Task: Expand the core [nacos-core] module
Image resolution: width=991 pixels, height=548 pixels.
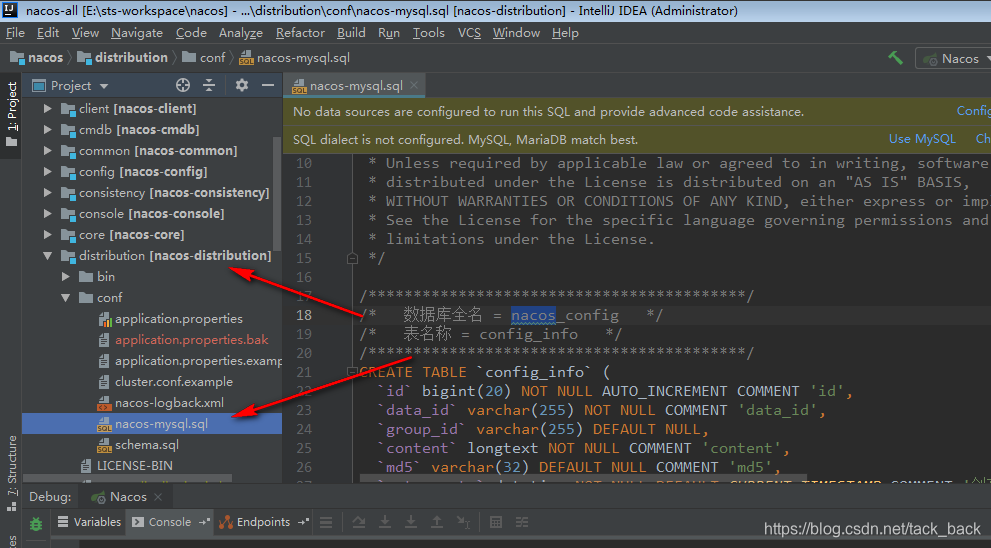Action: point(47,234)
